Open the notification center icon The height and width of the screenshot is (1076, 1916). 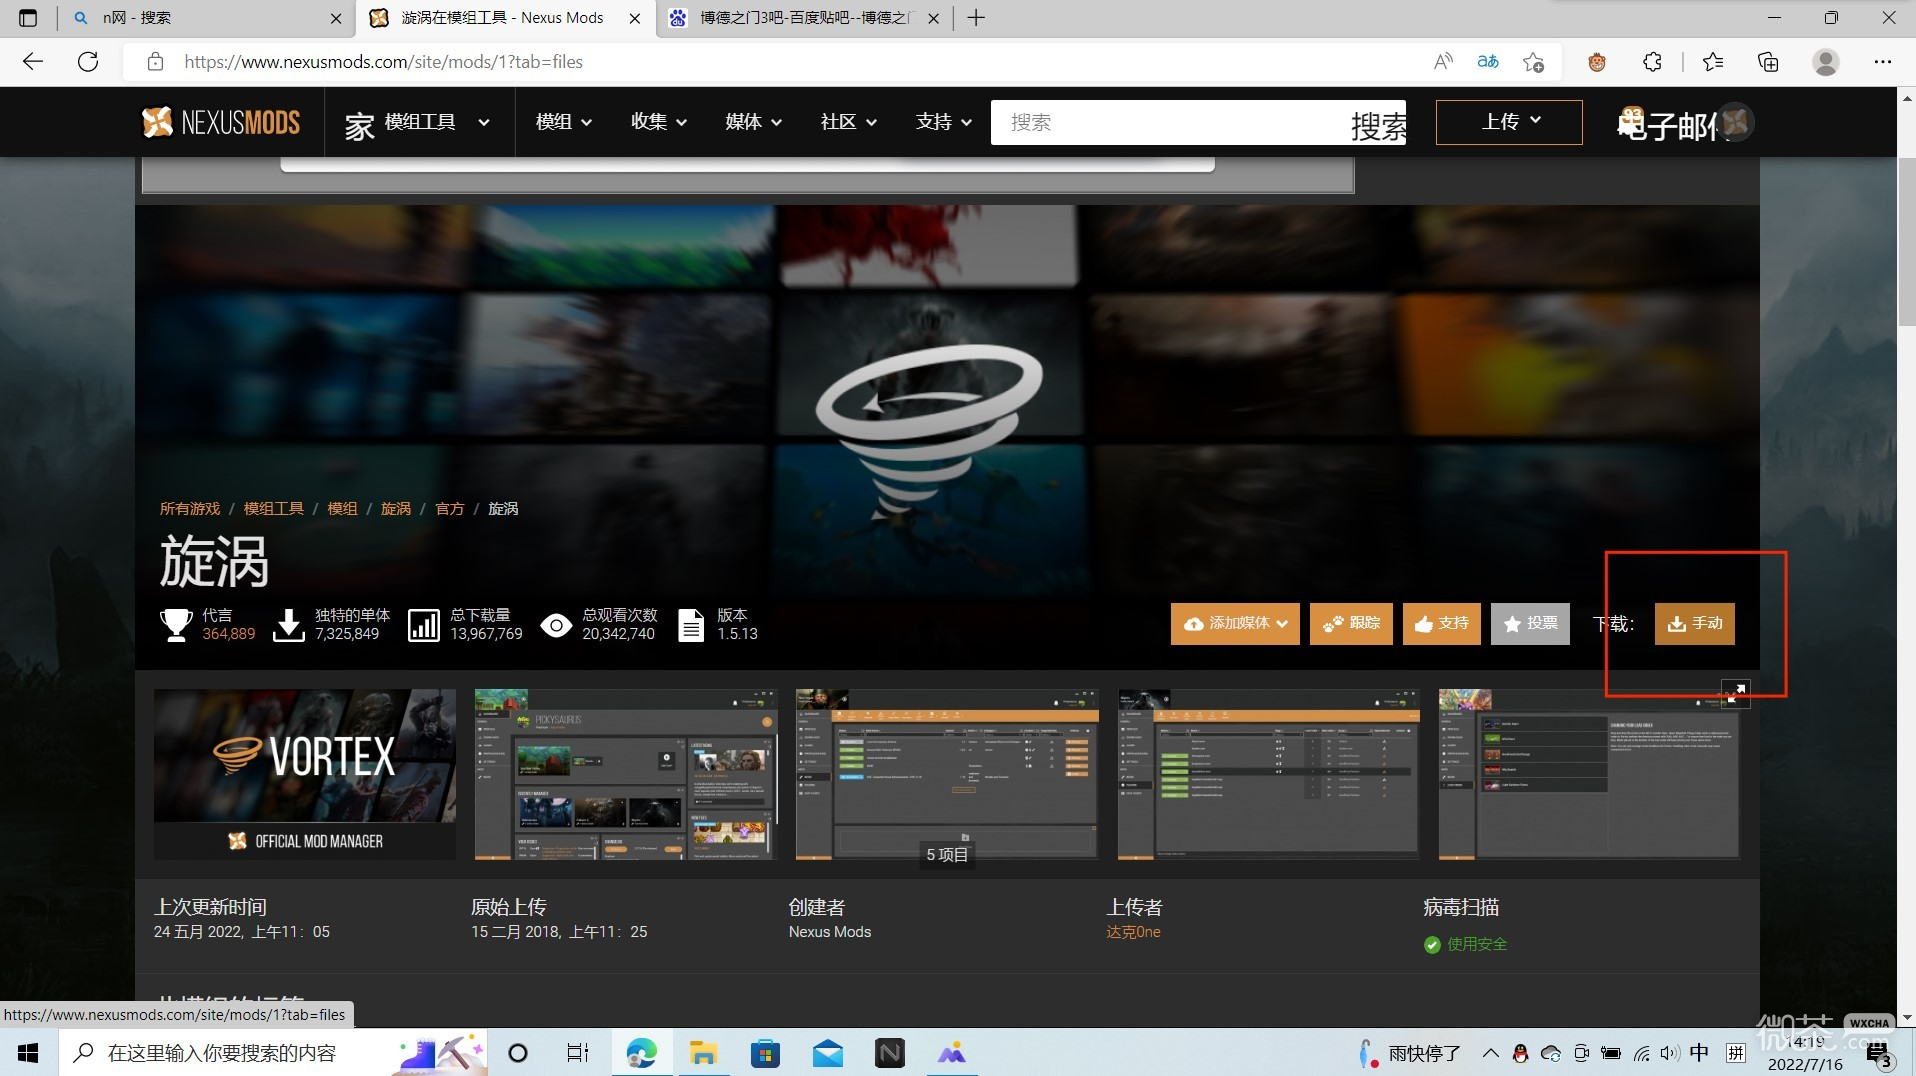pyautogui.click(x=1878, y=1054)
